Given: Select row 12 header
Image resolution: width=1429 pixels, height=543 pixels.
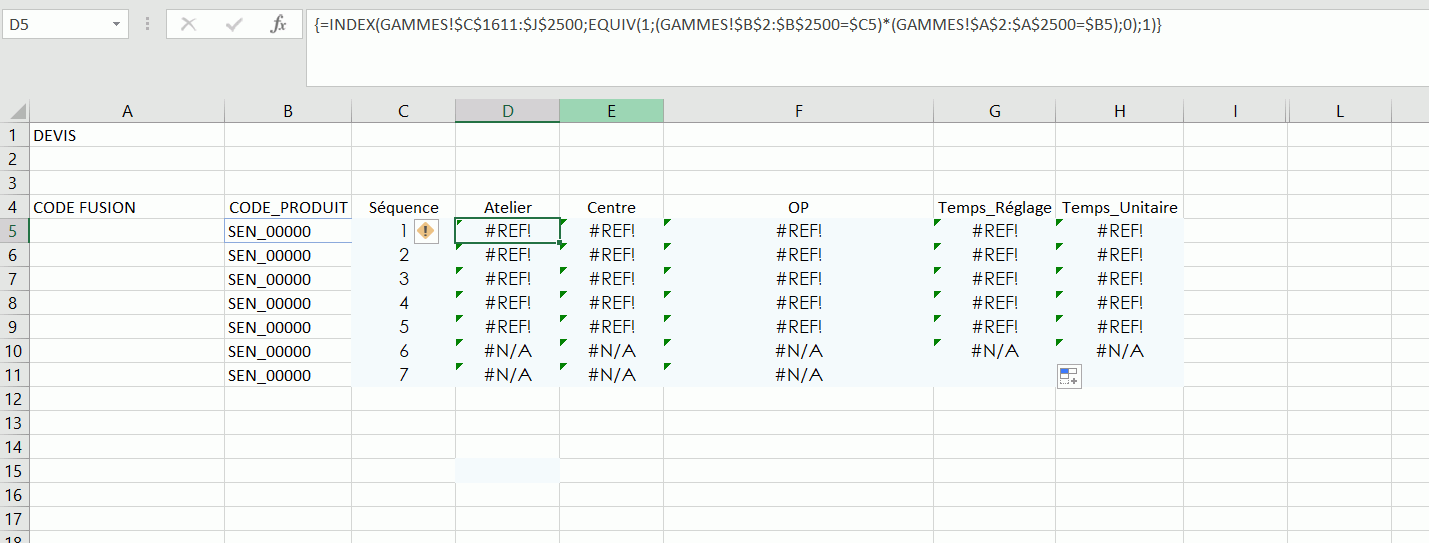Looking at the screenshot, I should click(x=14, y=399).
